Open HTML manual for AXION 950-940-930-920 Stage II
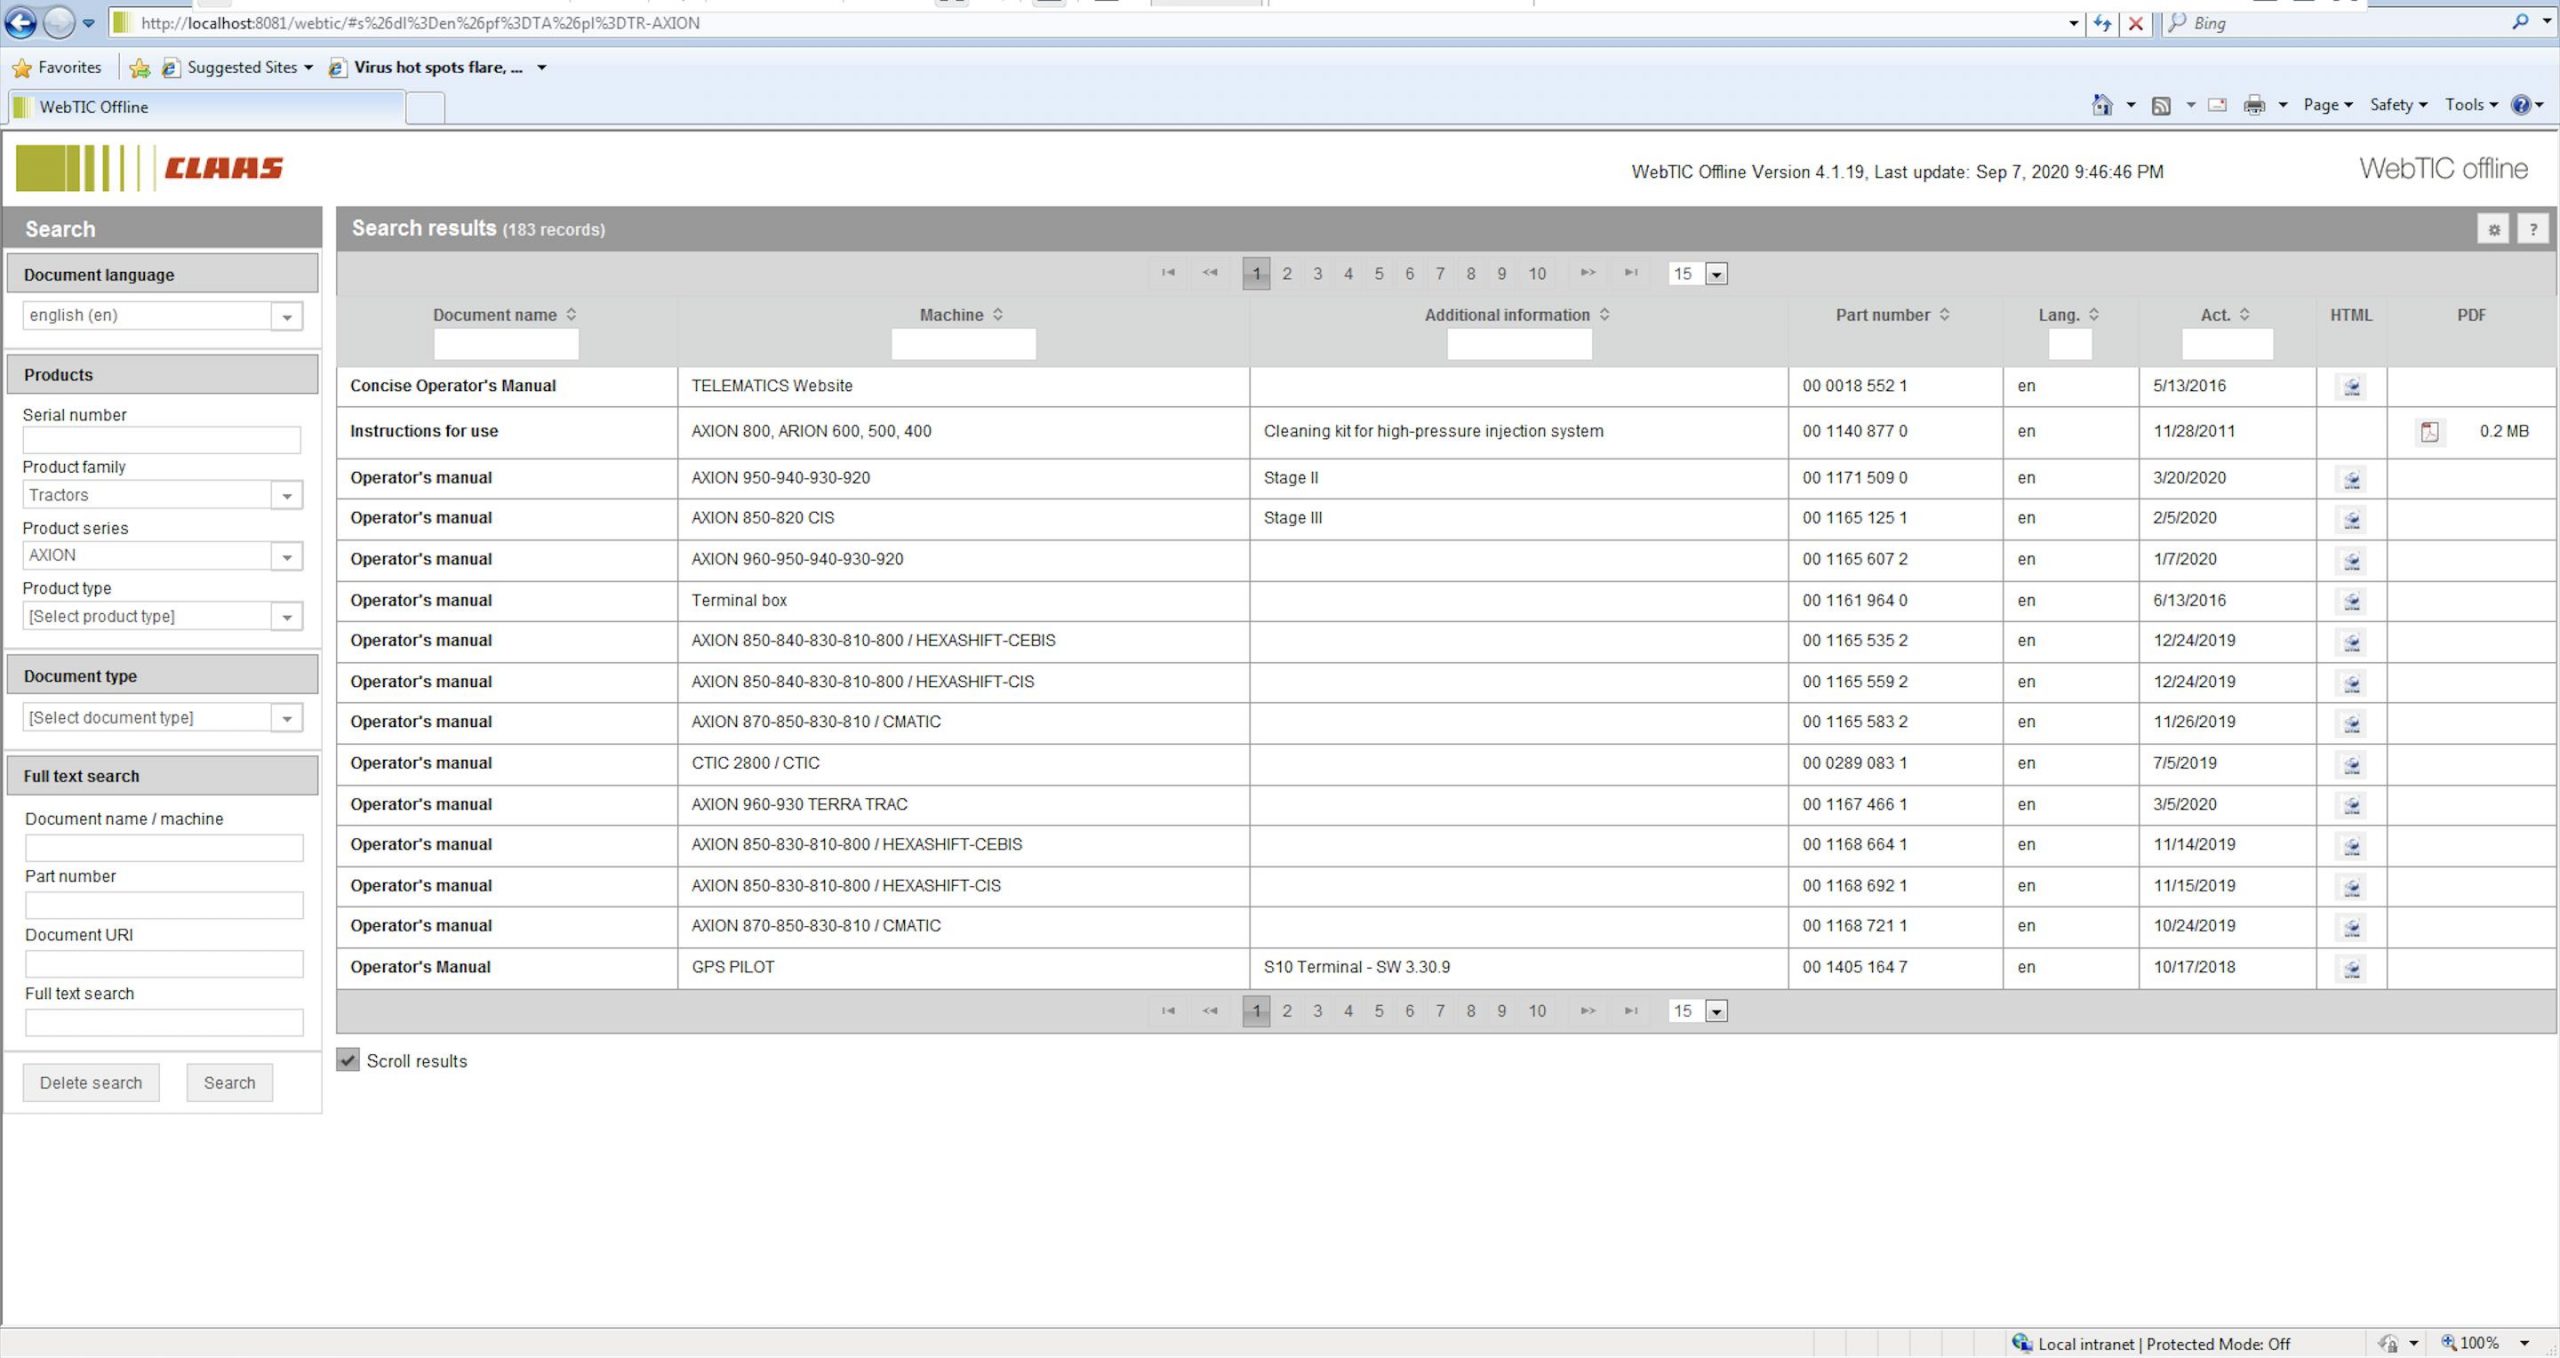The image size is (2560, 1358). 2351,479
